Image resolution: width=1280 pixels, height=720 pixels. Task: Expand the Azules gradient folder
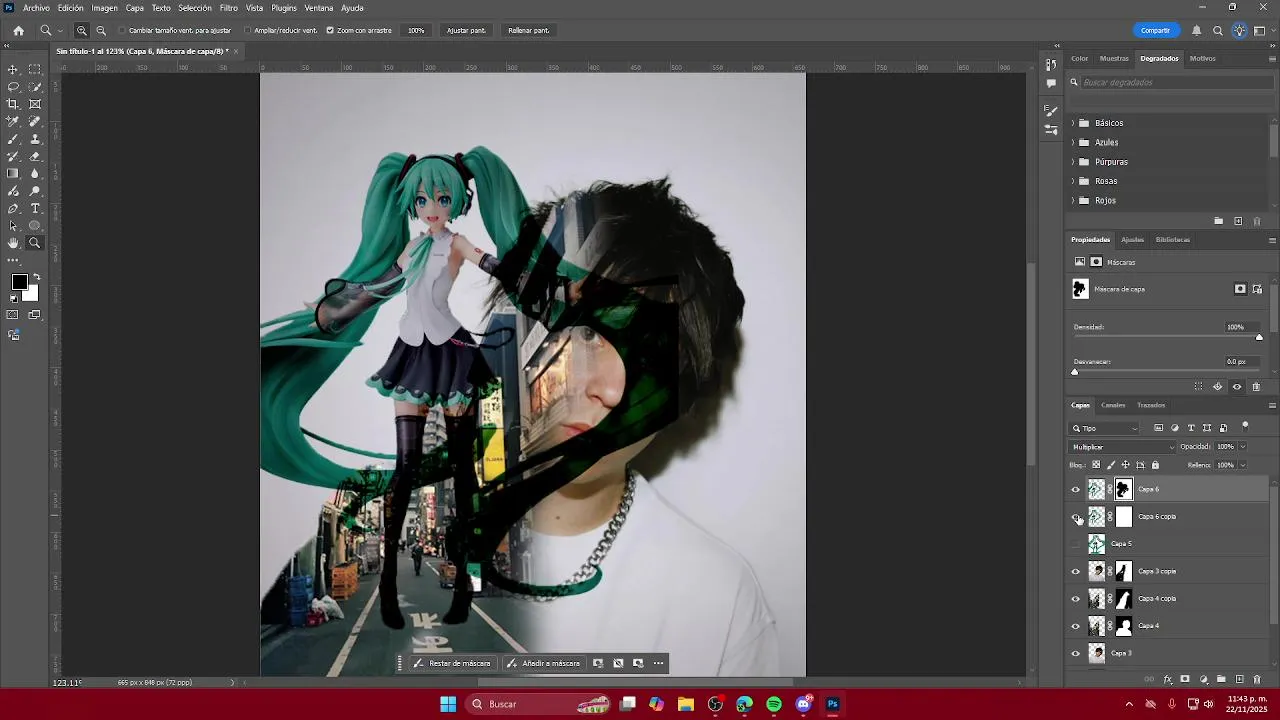[1073, 142]
